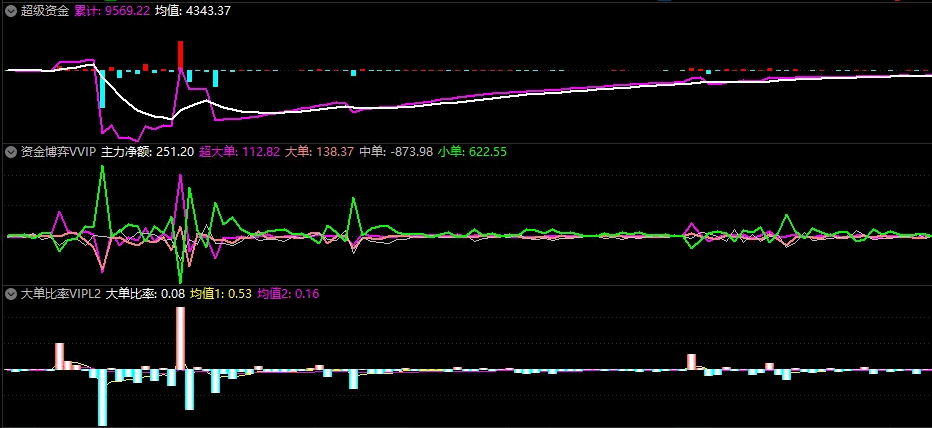Select the 小单: 622.55 value
Viewport: 932px width, 428px height.
[472, 152]
